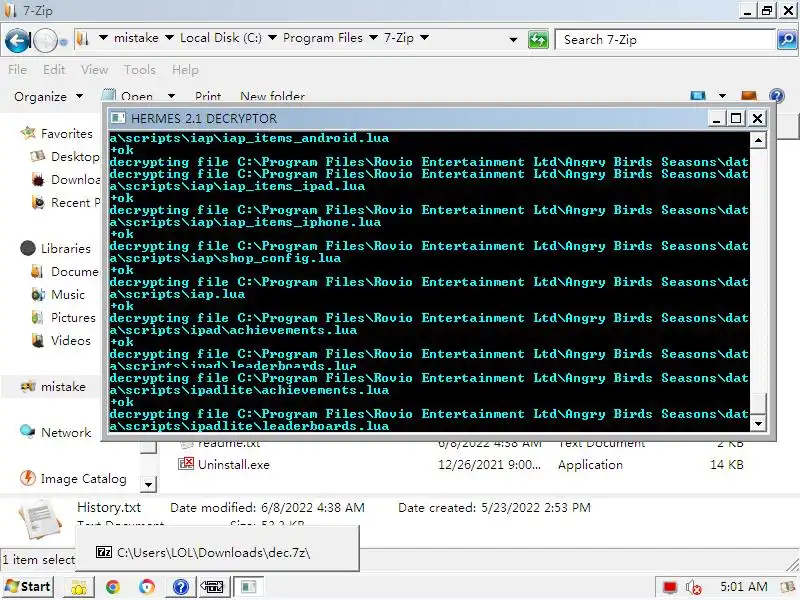
Task: Click the keyboard taskbar icon
Action: click(212, 587)
